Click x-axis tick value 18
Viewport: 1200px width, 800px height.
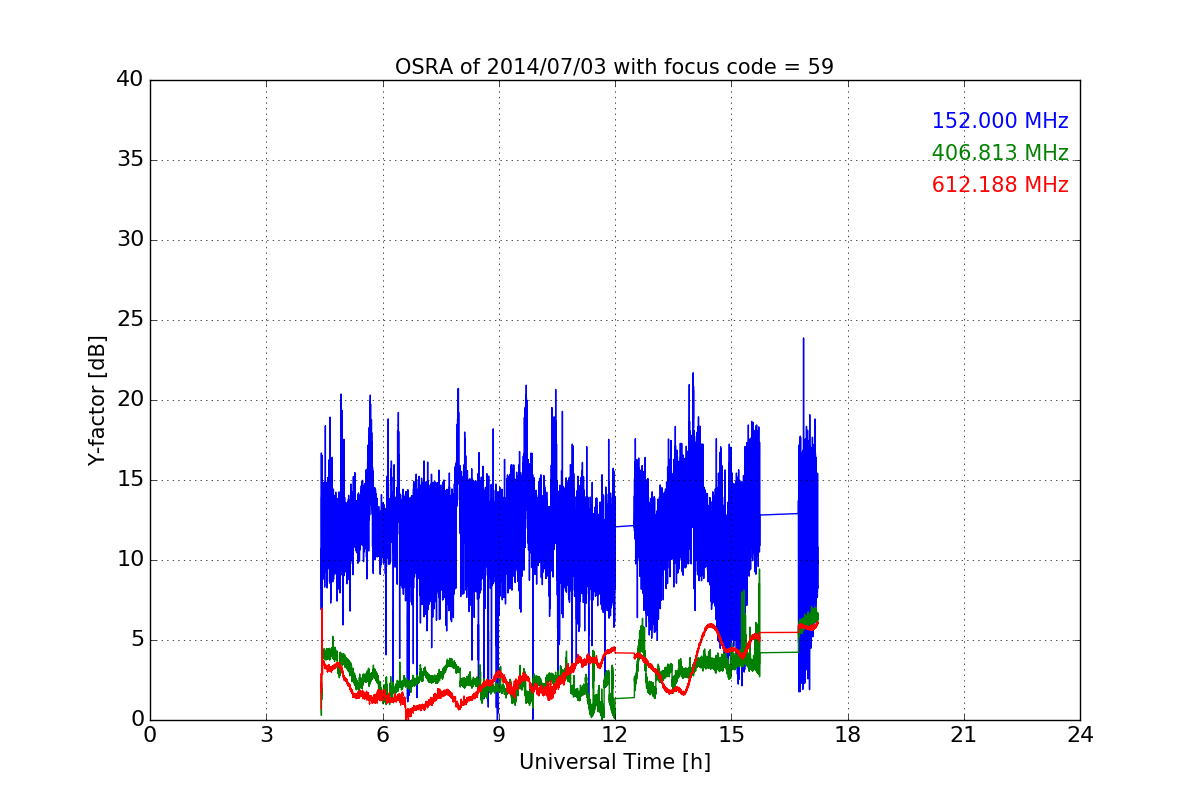tap(848, 735)
